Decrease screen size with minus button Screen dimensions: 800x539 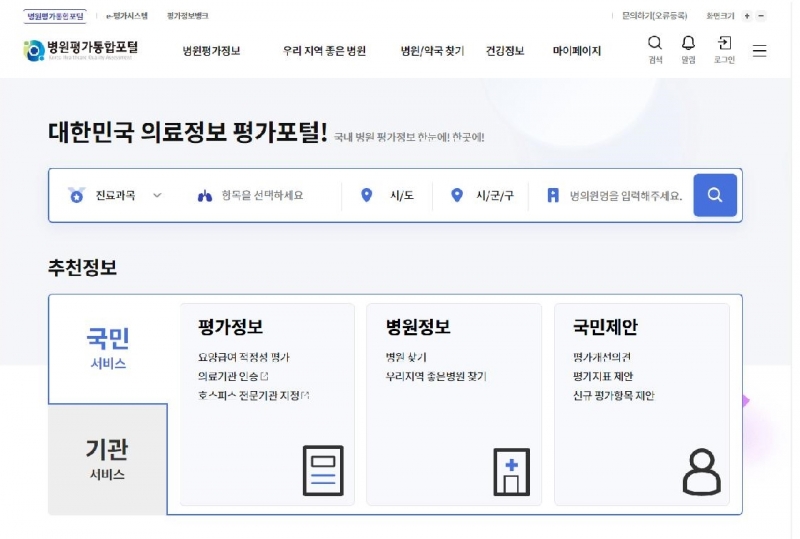[x=761, y=16]
